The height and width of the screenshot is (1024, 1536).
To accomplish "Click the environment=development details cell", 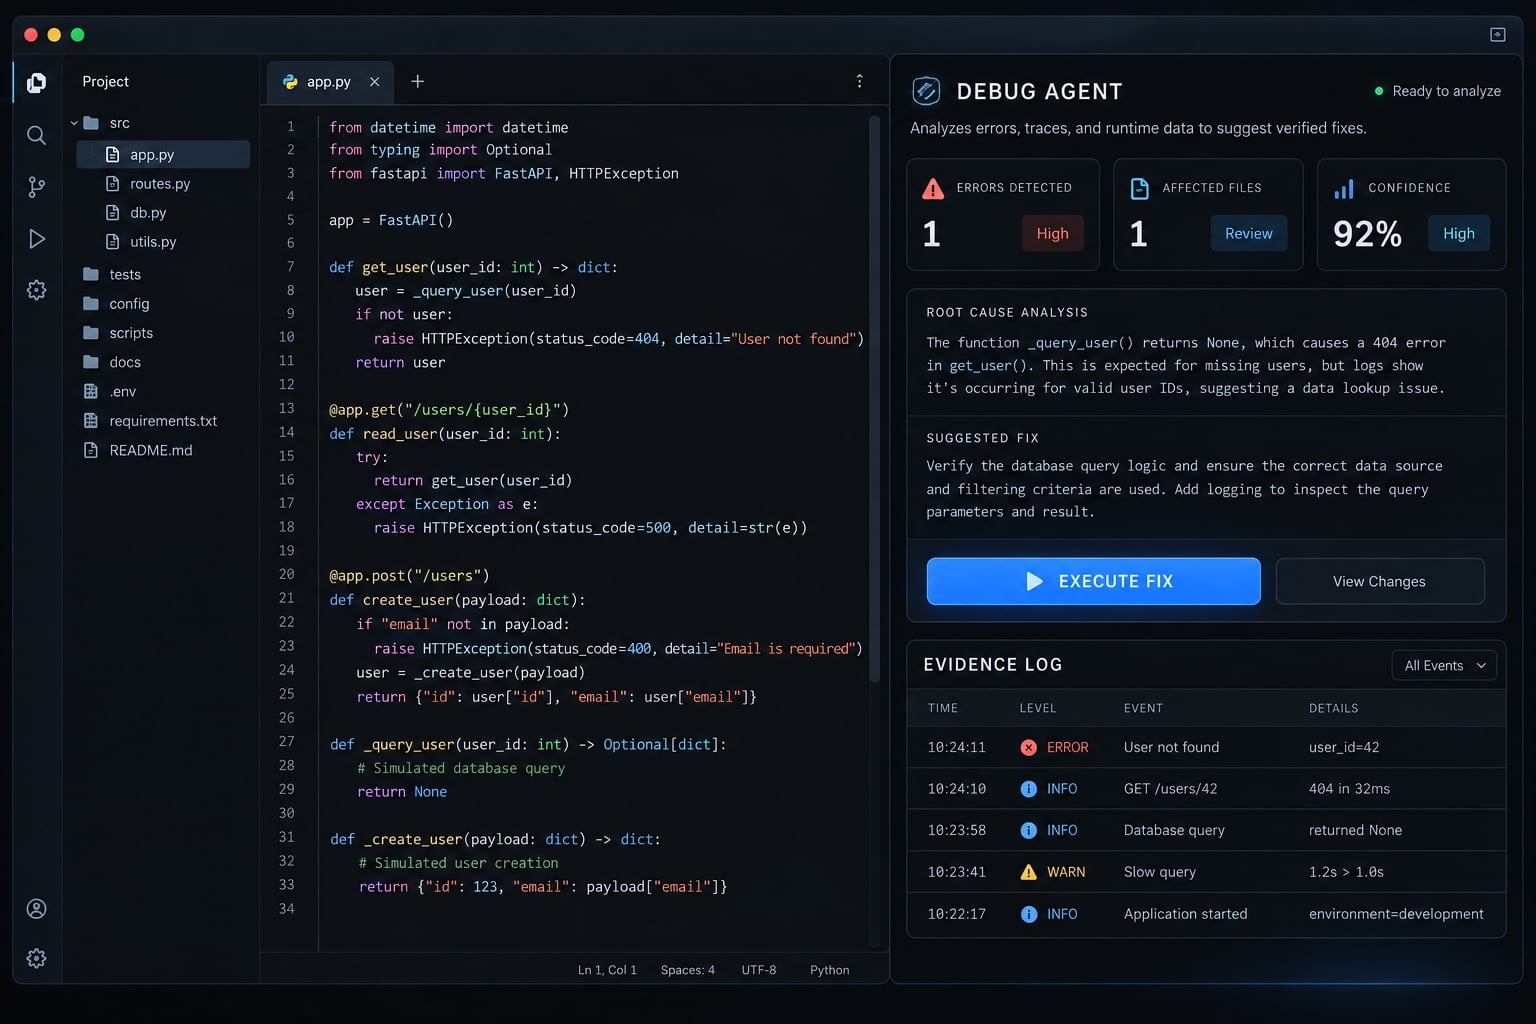I will tap(1396, 914).
